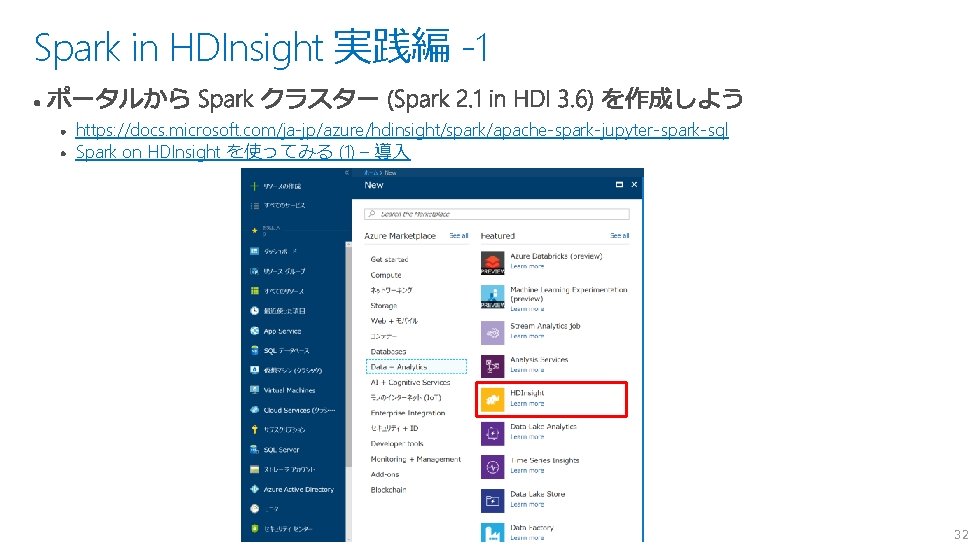Click the storage account icon in sidebar

(x=254, y=469)
